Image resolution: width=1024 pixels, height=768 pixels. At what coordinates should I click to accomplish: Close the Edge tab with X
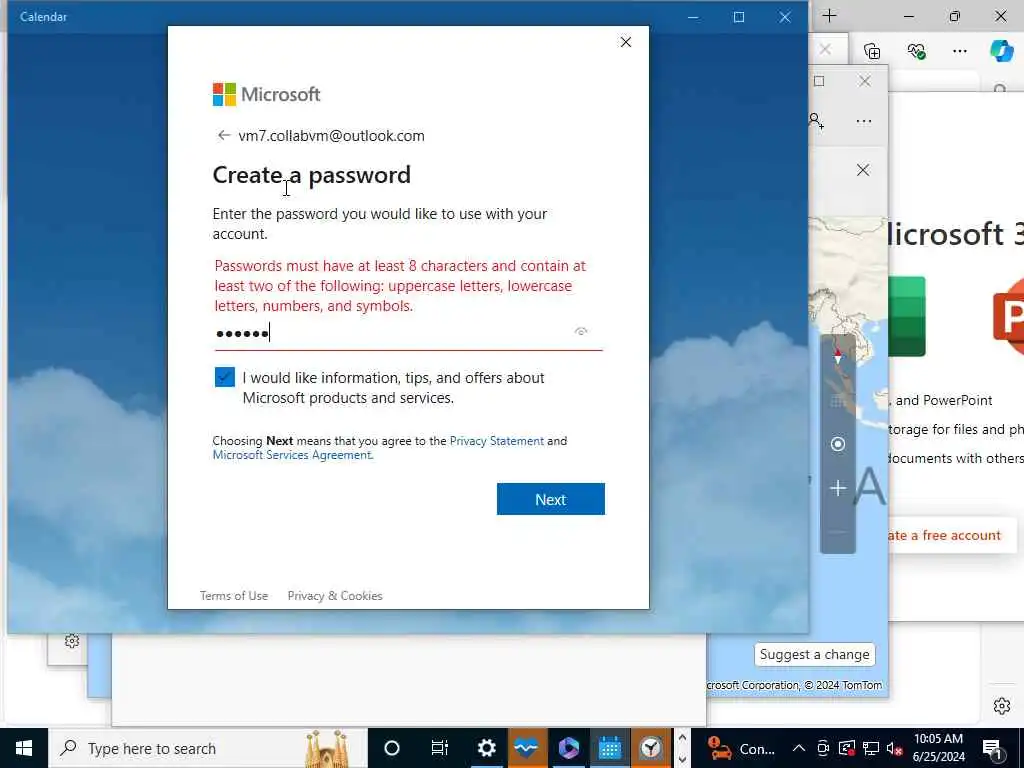coord(825,50)
